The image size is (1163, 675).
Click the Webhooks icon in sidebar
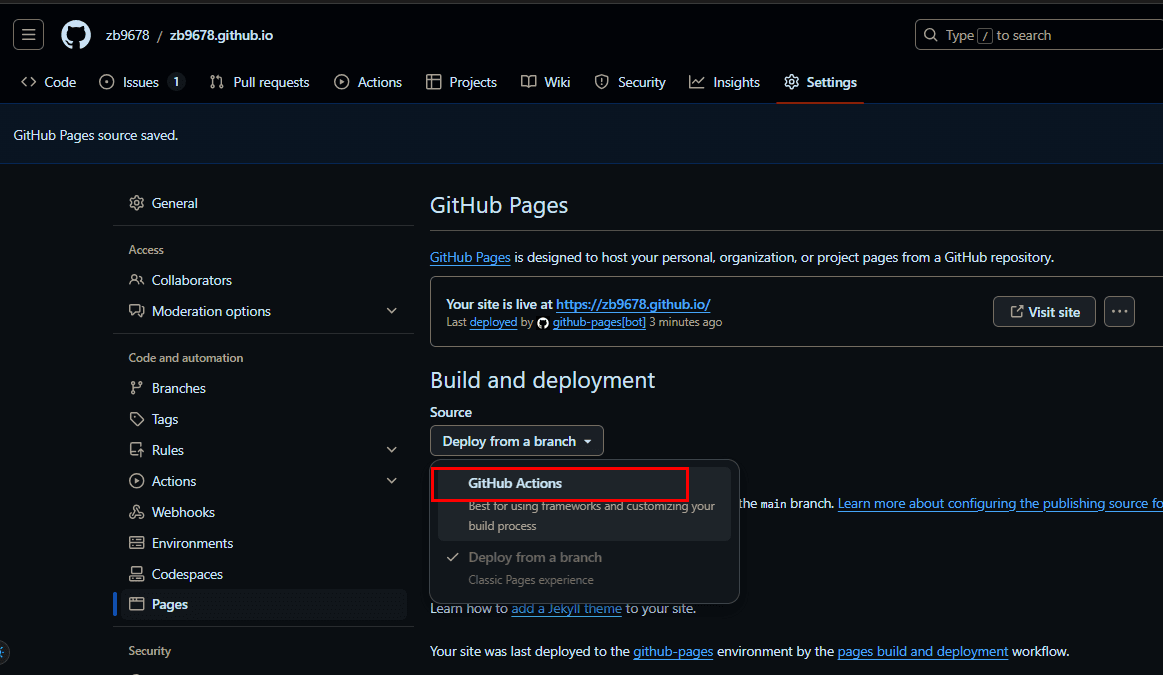click(x=137, y=512)
